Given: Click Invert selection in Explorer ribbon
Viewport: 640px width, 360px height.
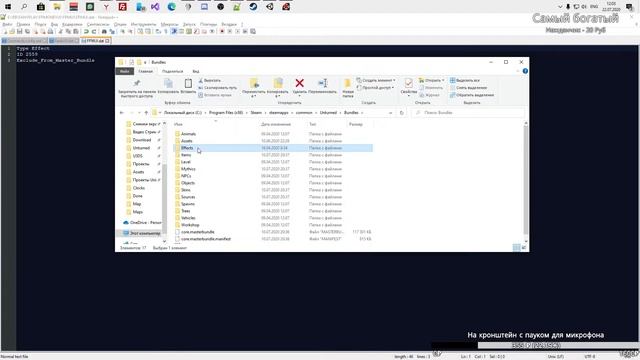Looking at the screenshot, I should pos(472,95).
